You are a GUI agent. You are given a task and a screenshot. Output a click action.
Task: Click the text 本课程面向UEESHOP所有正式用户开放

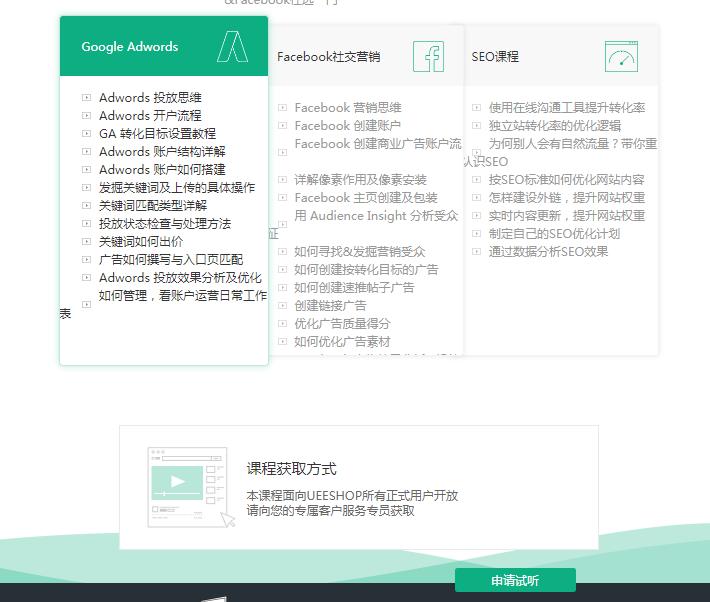(x=352, y=496)
